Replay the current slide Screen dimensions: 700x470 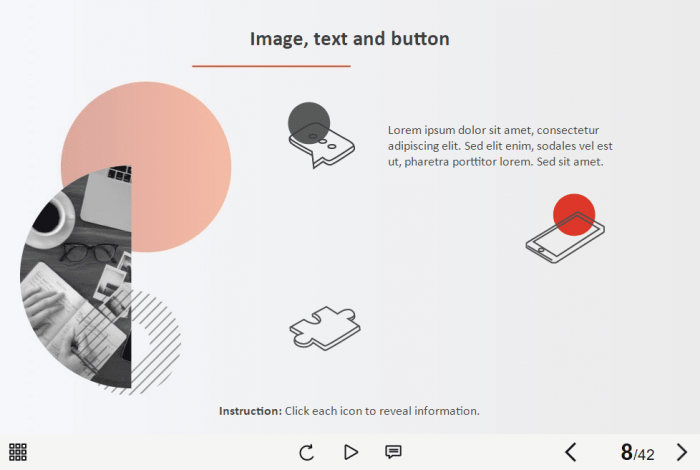[x=307, y=452]
